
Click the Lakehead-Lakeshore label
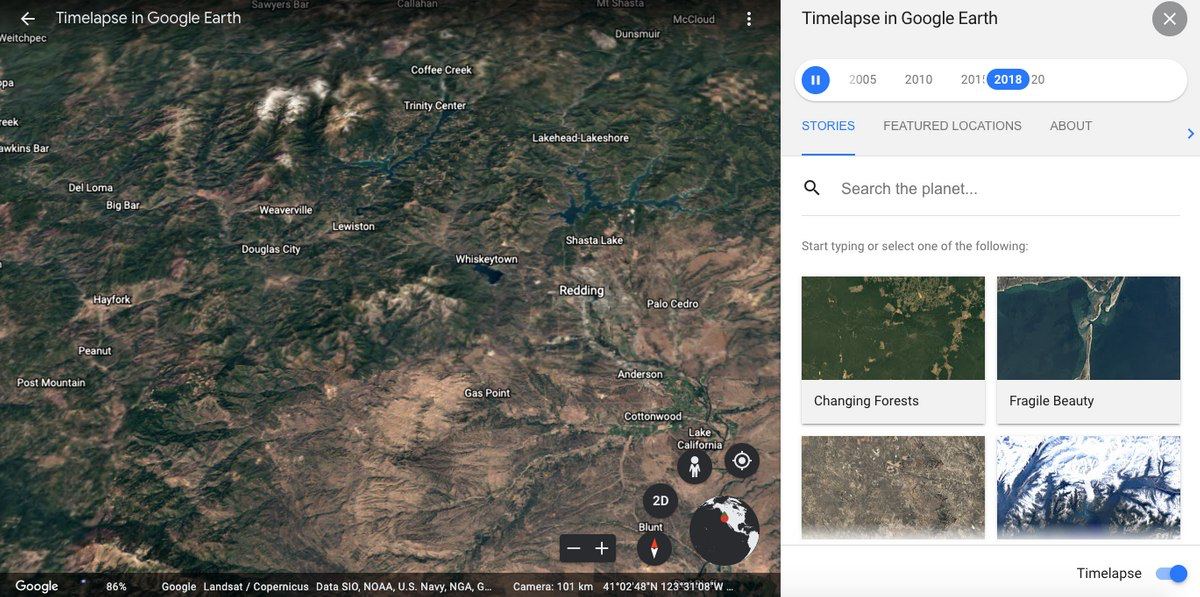tap(580, 138)
